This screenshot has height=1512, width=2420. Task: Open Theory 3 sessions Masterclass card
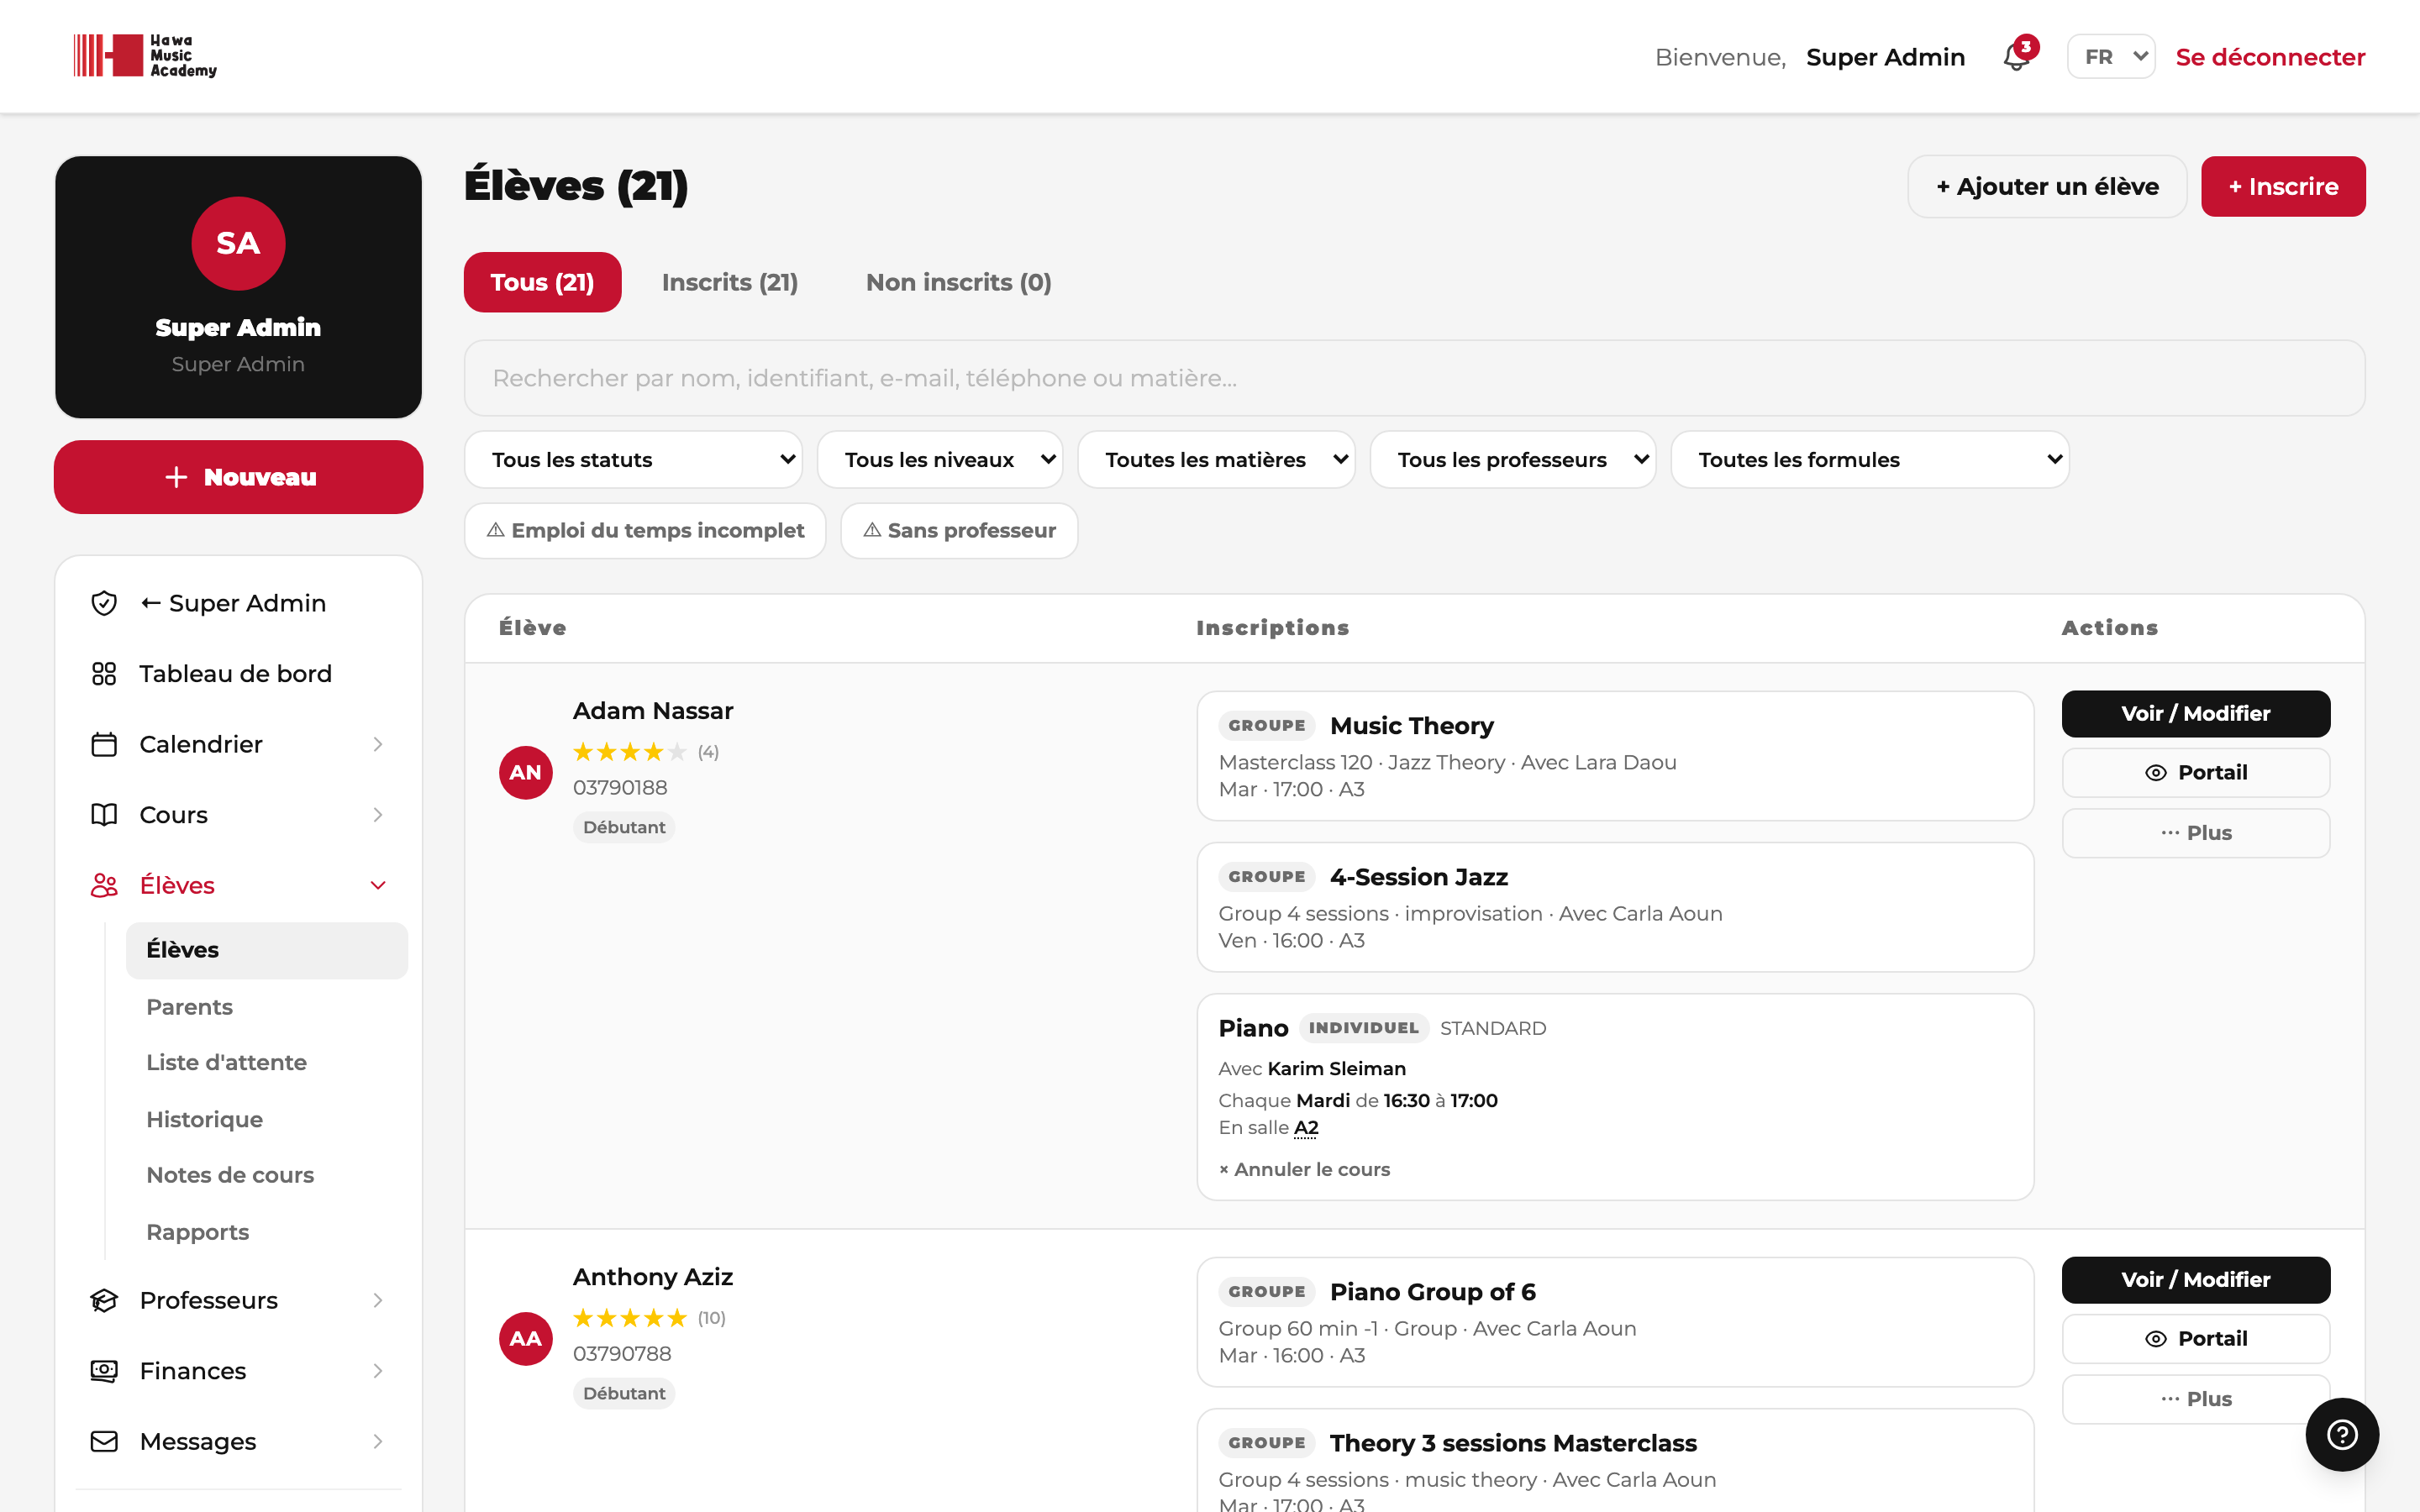point(1615,1461)
